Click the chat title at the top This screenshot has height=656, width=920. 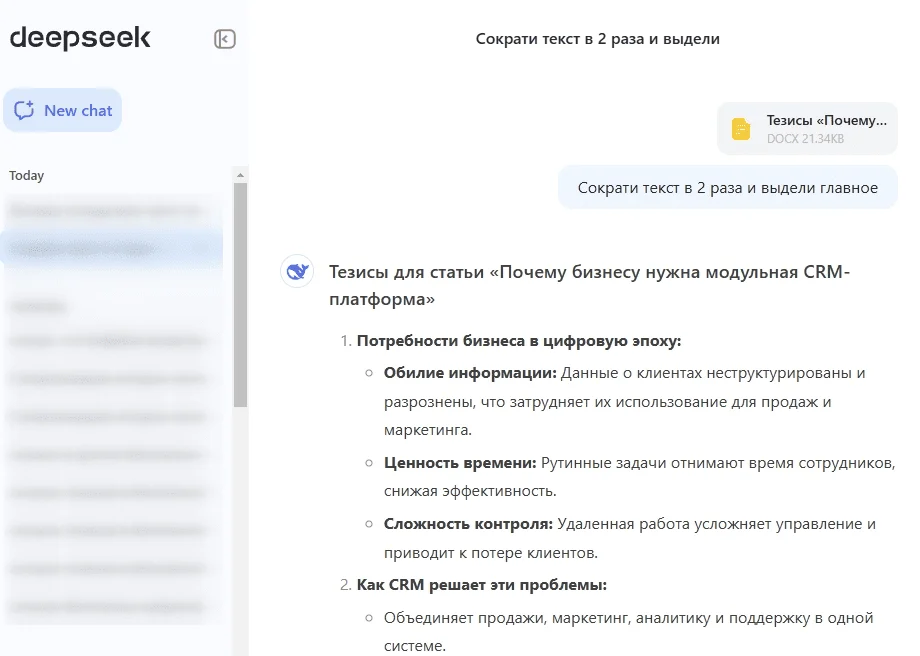(597, 39)
